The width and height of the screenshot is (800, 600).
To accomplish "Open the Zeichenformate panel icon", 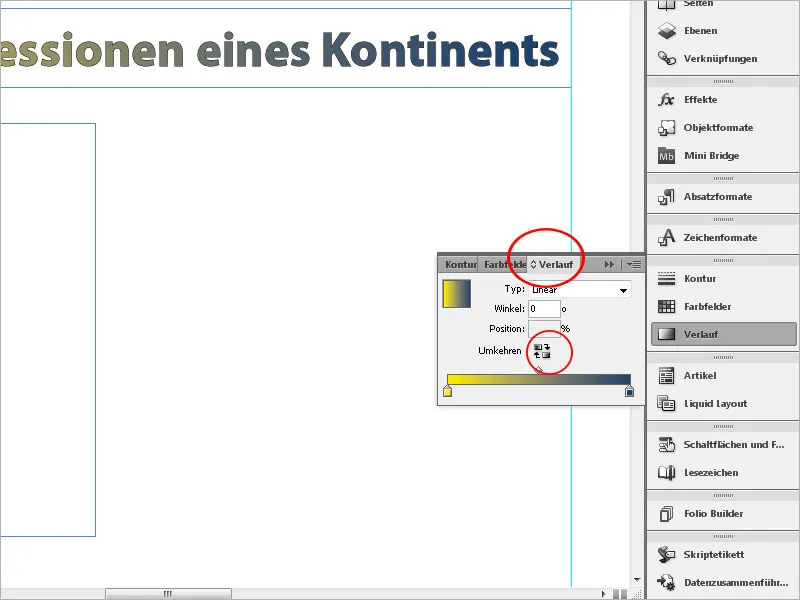I will (x=666, y=237).
